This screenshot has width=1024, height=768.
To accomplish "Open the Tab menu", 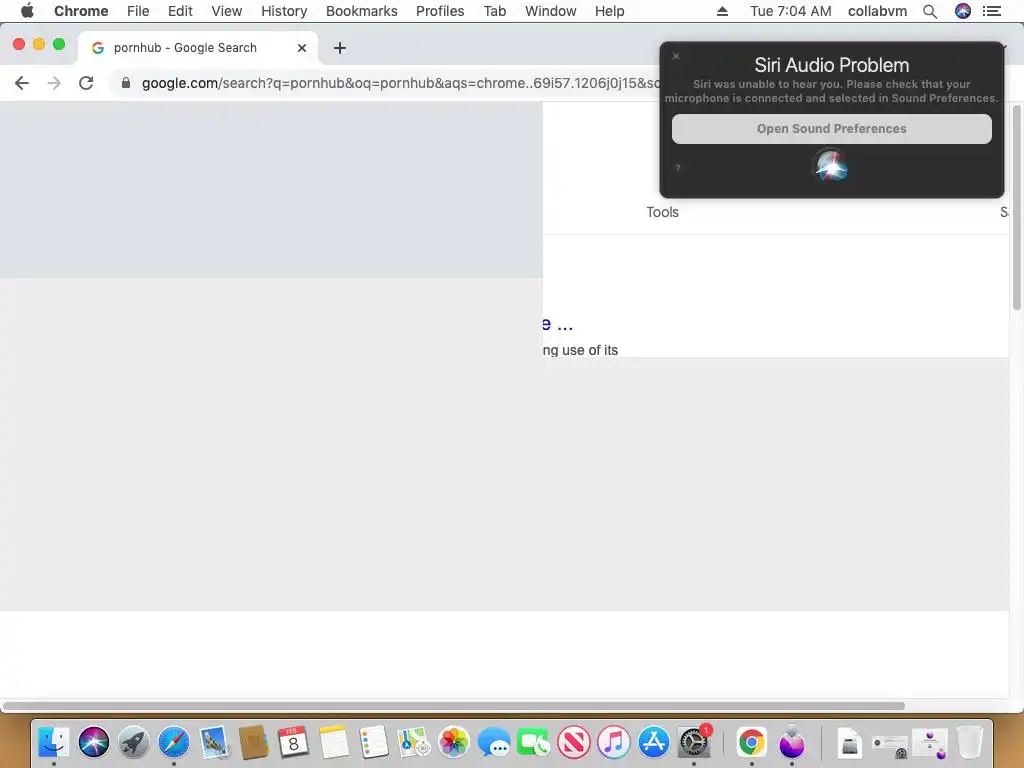I will click(x=494, y=11).
